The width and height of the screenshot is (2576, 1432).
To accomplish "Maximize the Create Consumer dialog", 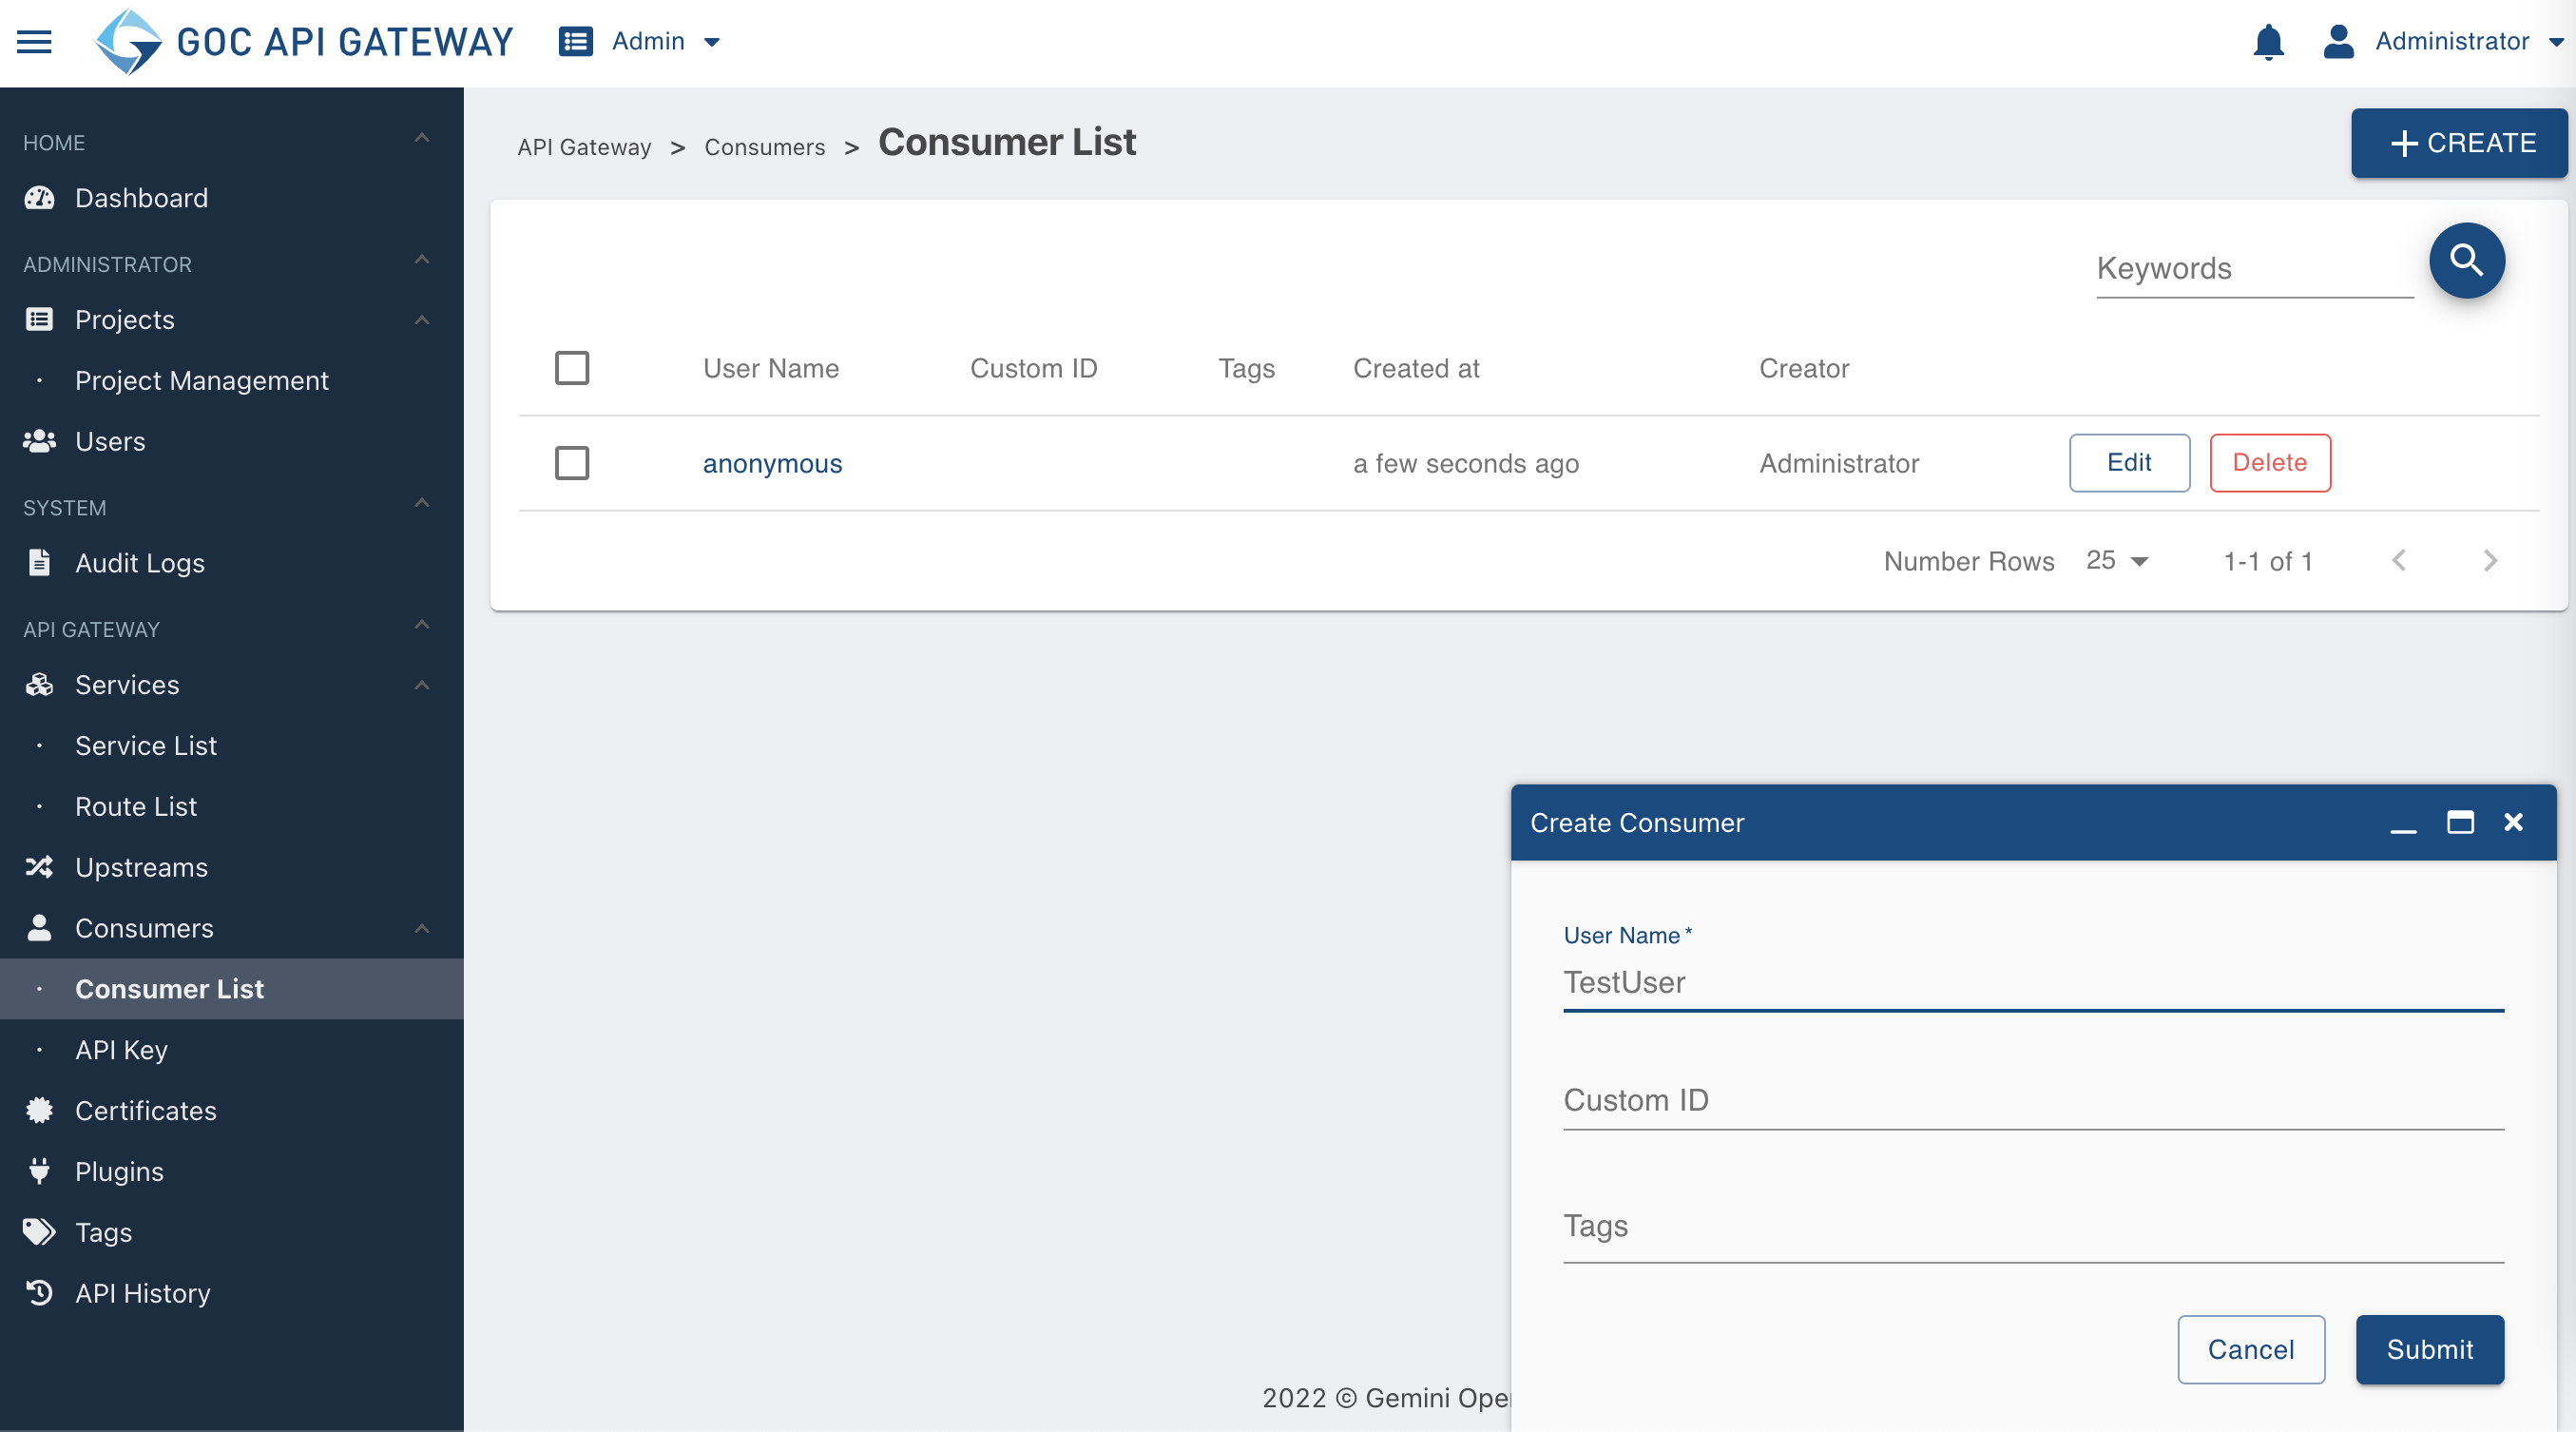I will [x=2460, y=822].
